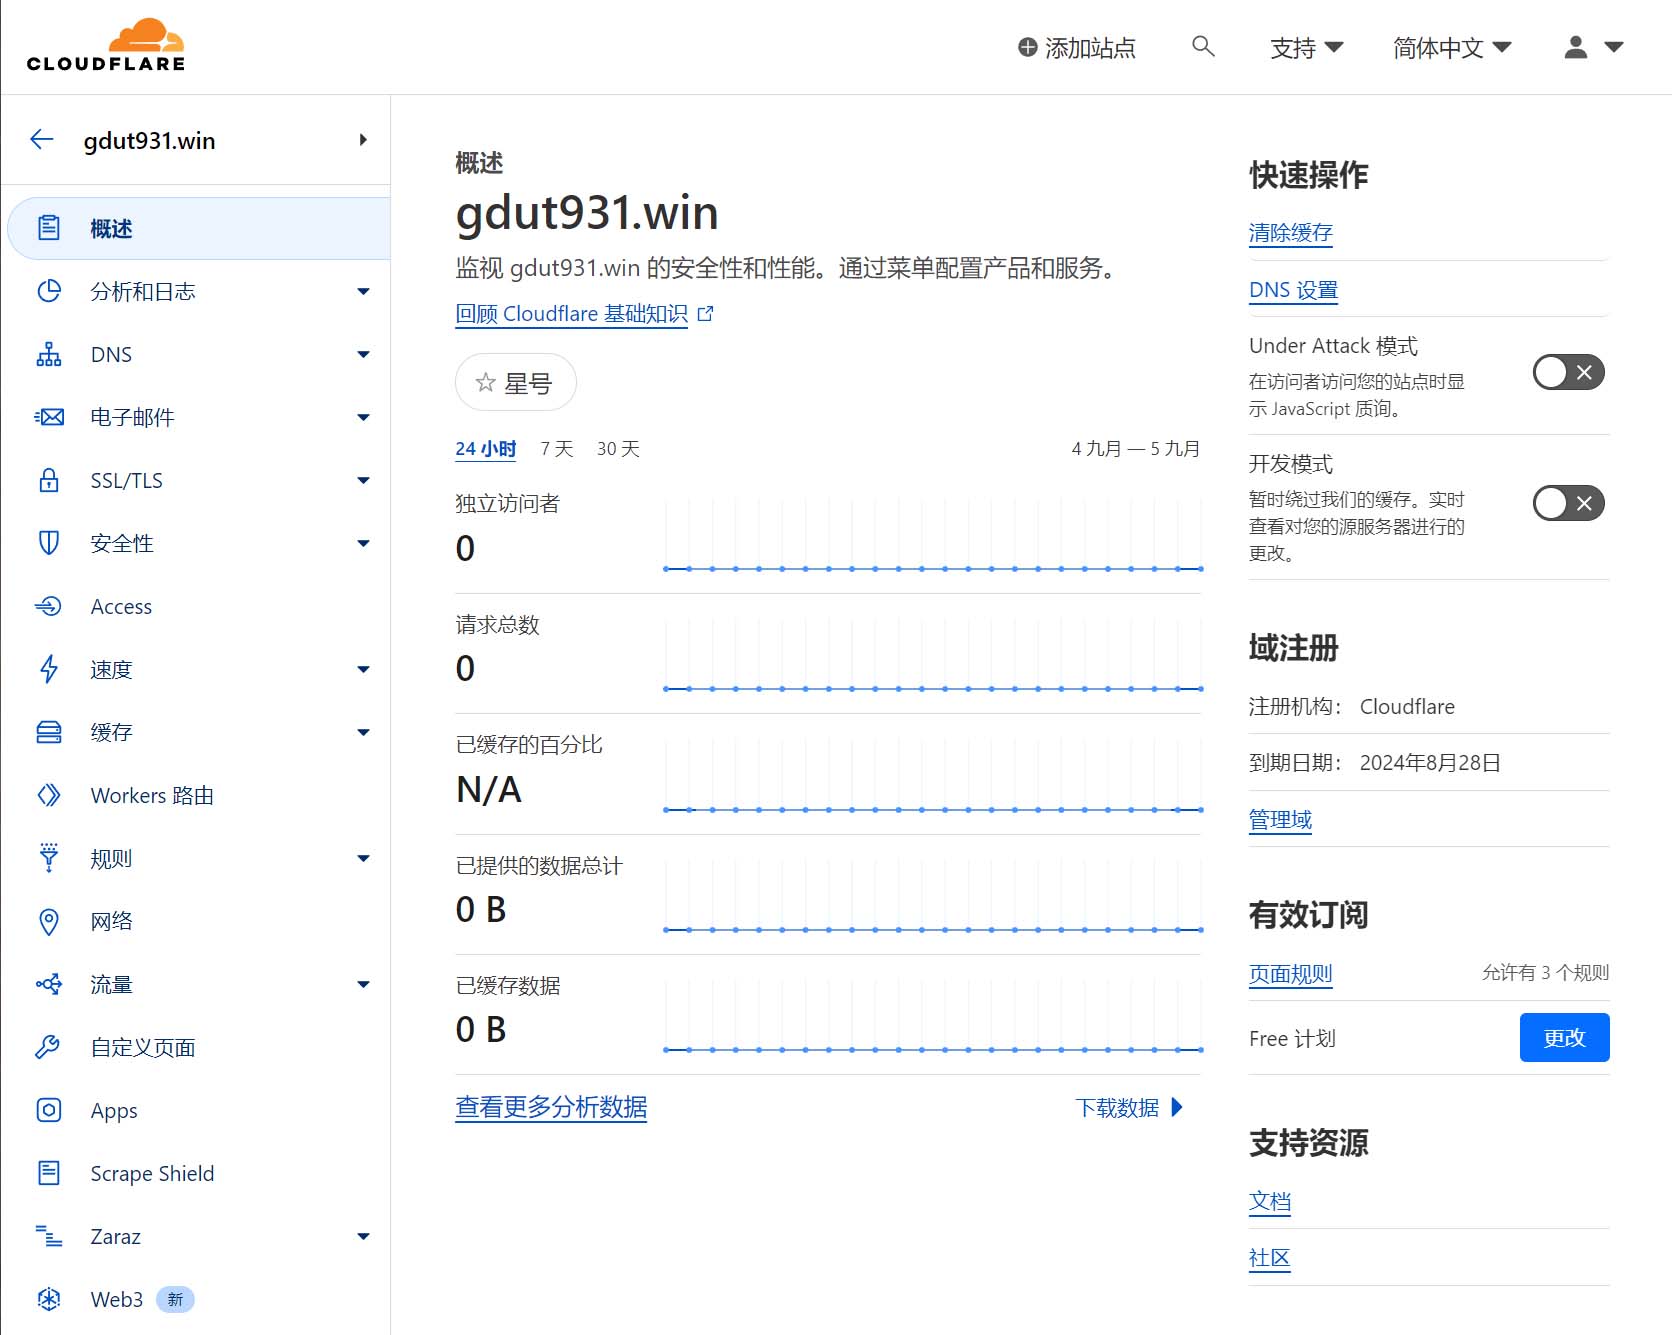Click 下载数据 download link
1672x1335 pixels.
(x=1130, y=1107)
